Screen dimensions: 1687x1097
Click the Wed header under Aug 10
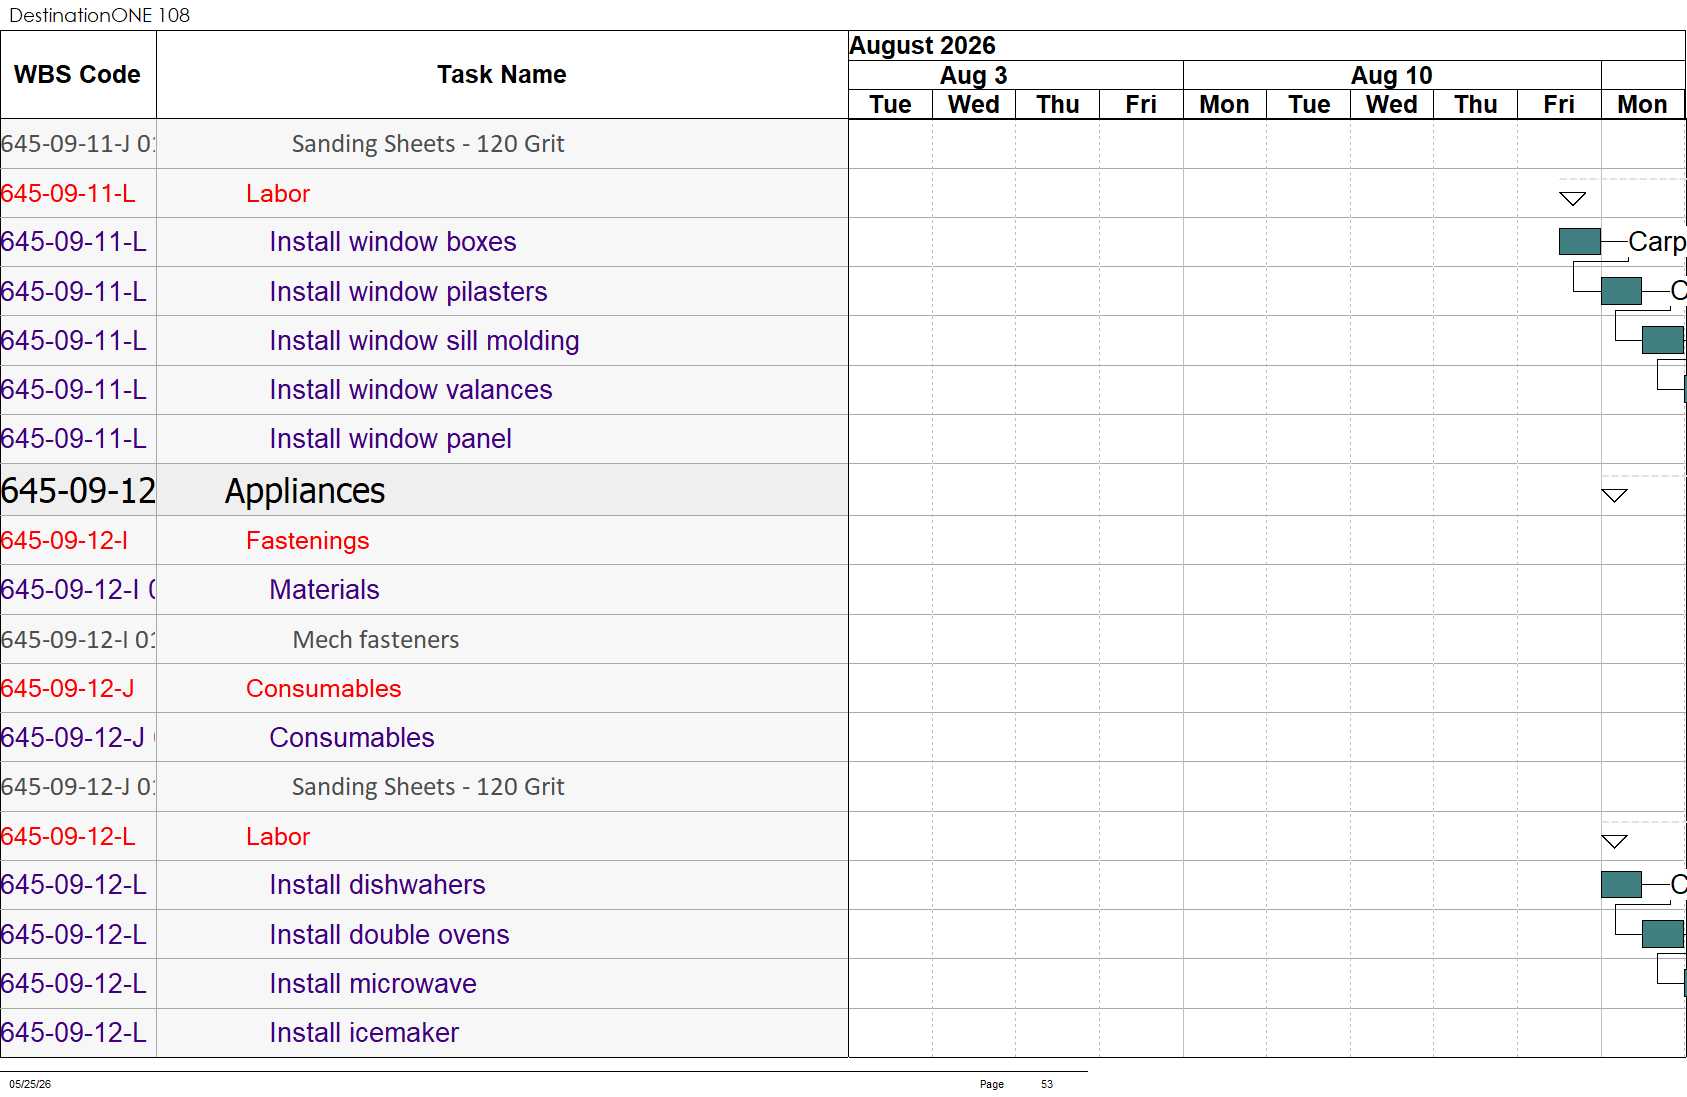pos(1391,105)
